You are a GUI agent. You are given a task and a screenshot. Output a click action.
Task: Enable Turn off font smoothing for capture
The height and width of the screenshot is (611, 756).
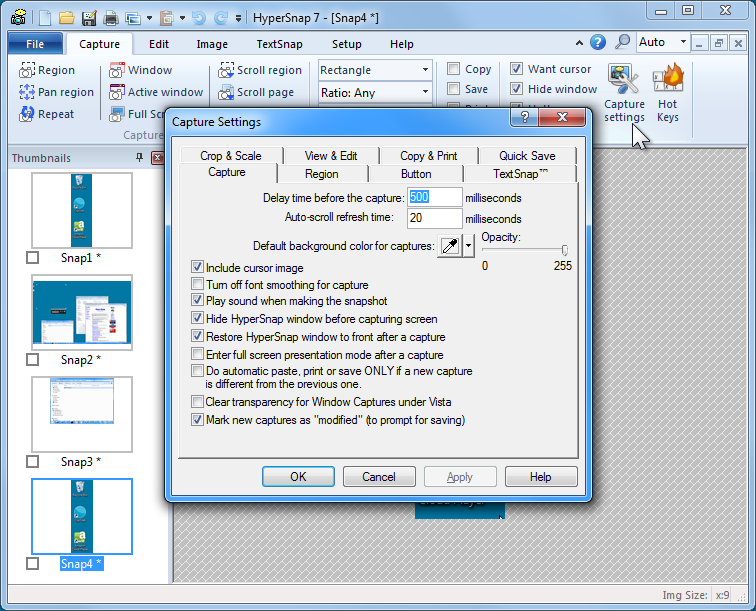click(x=198, y=285)
